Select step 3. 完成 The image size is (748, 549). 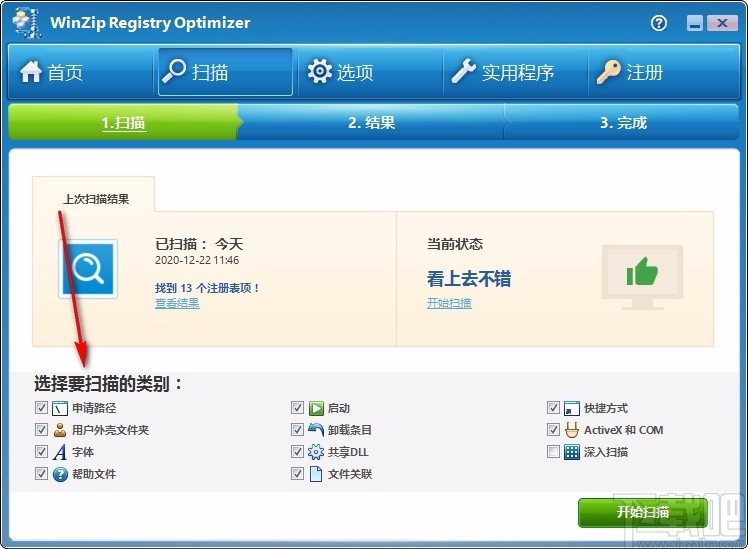(x=623, y=123)
